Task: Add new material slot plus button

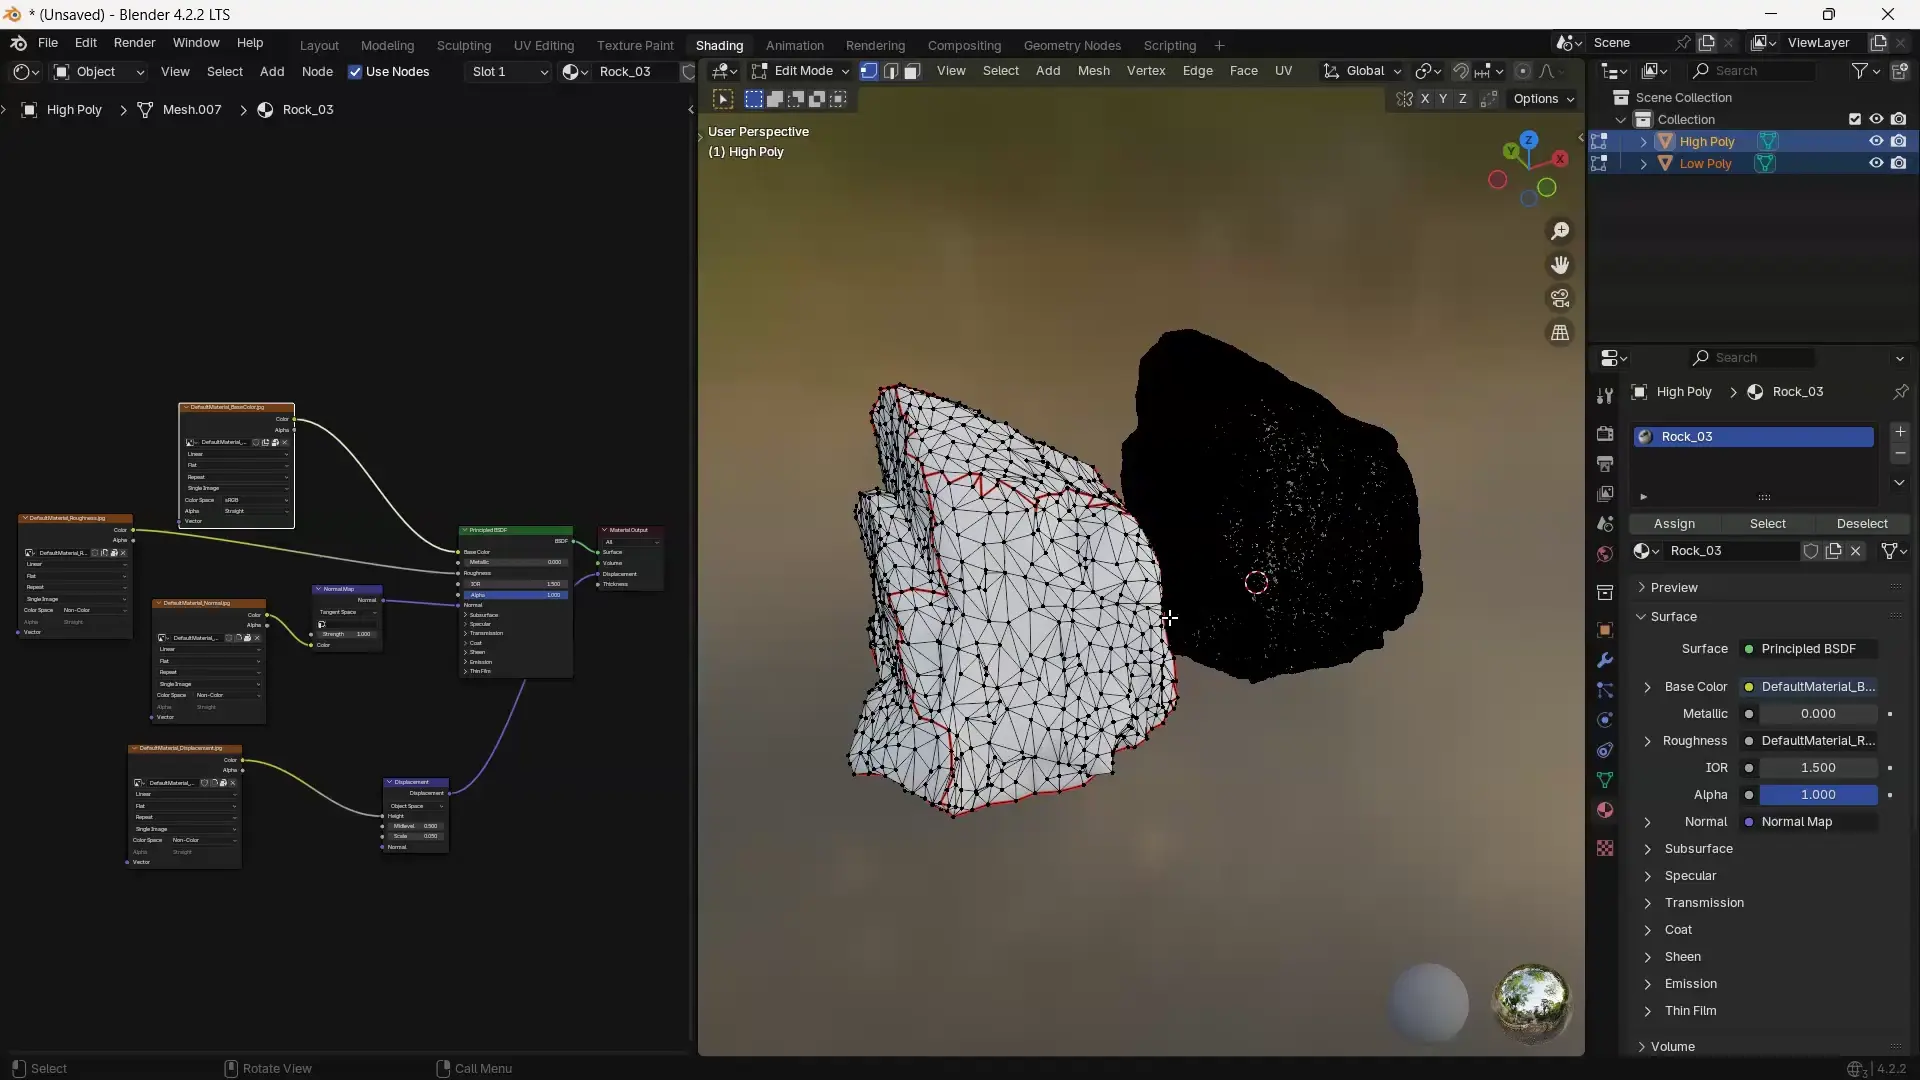Action: [1900, 432]
